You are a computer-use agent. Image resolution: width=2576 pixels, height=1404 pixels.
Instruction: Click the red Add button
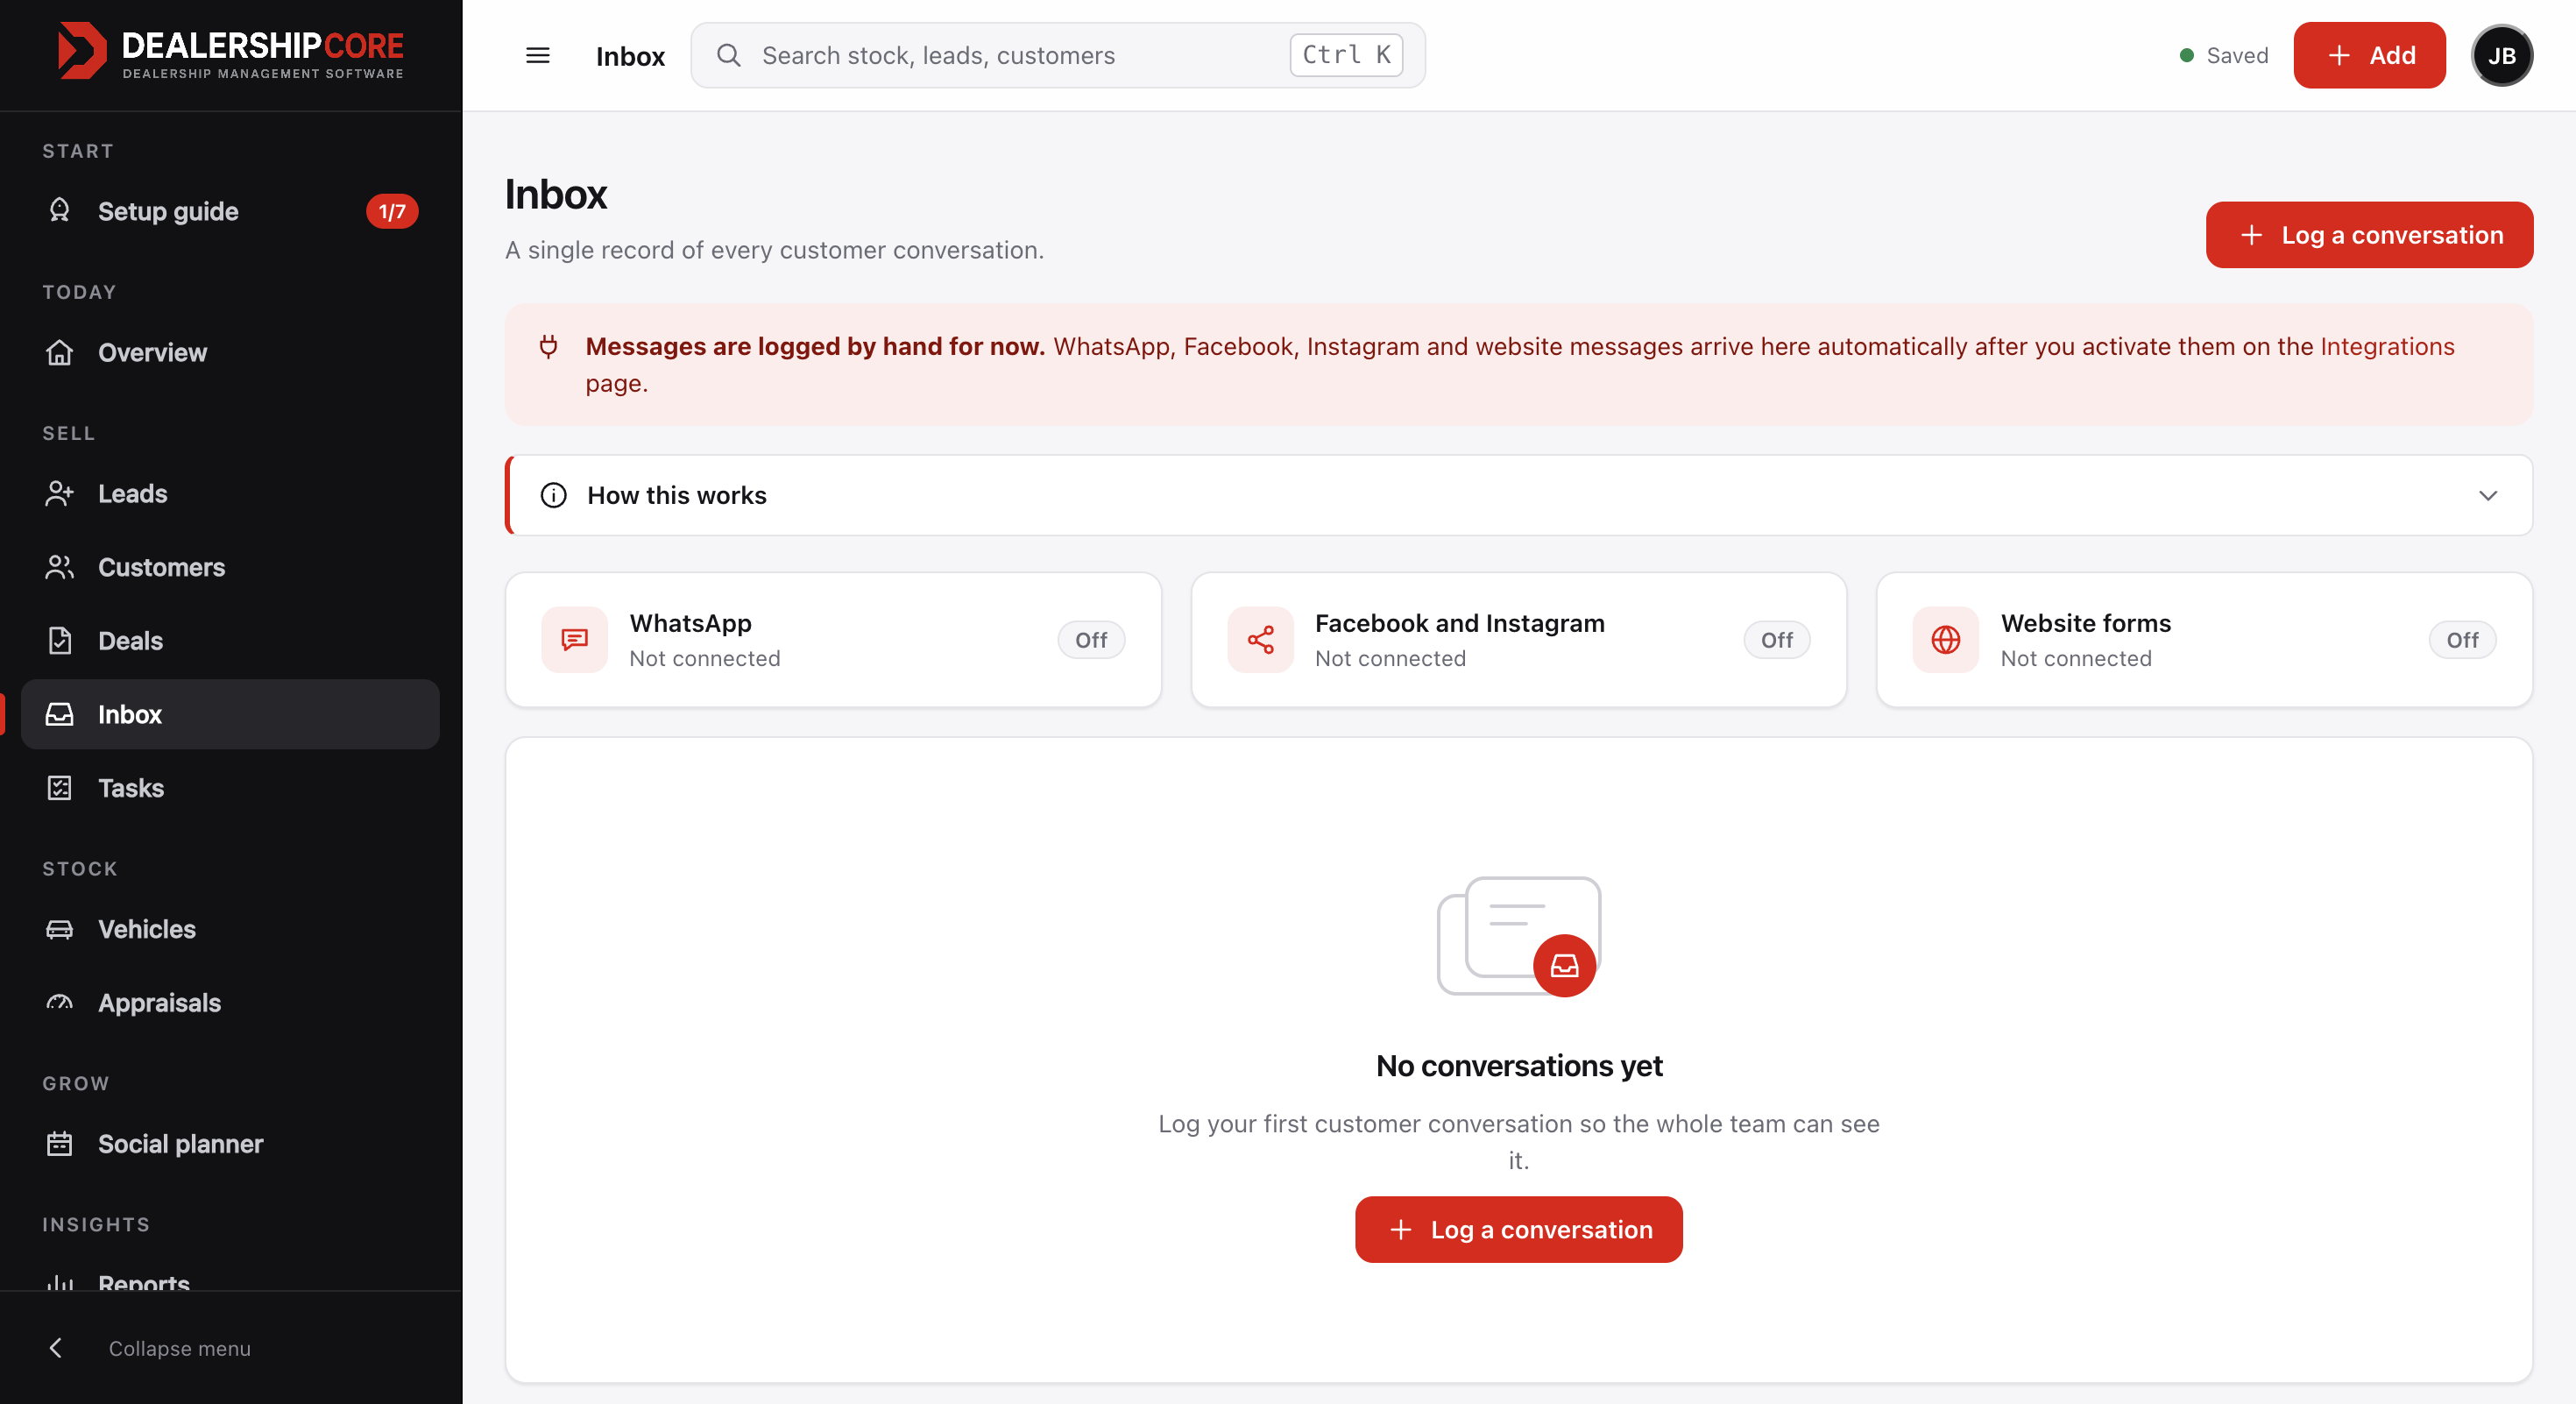(2369, 55)
